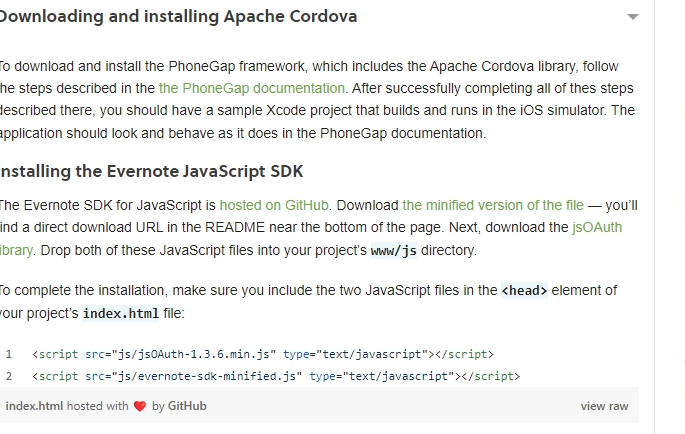Select code line number 1

pos(9,354)
